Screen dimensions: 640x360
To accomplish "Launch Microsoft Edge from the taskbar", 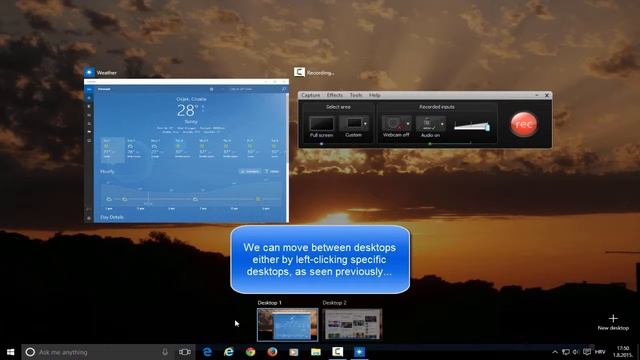I will pos(207,352).
